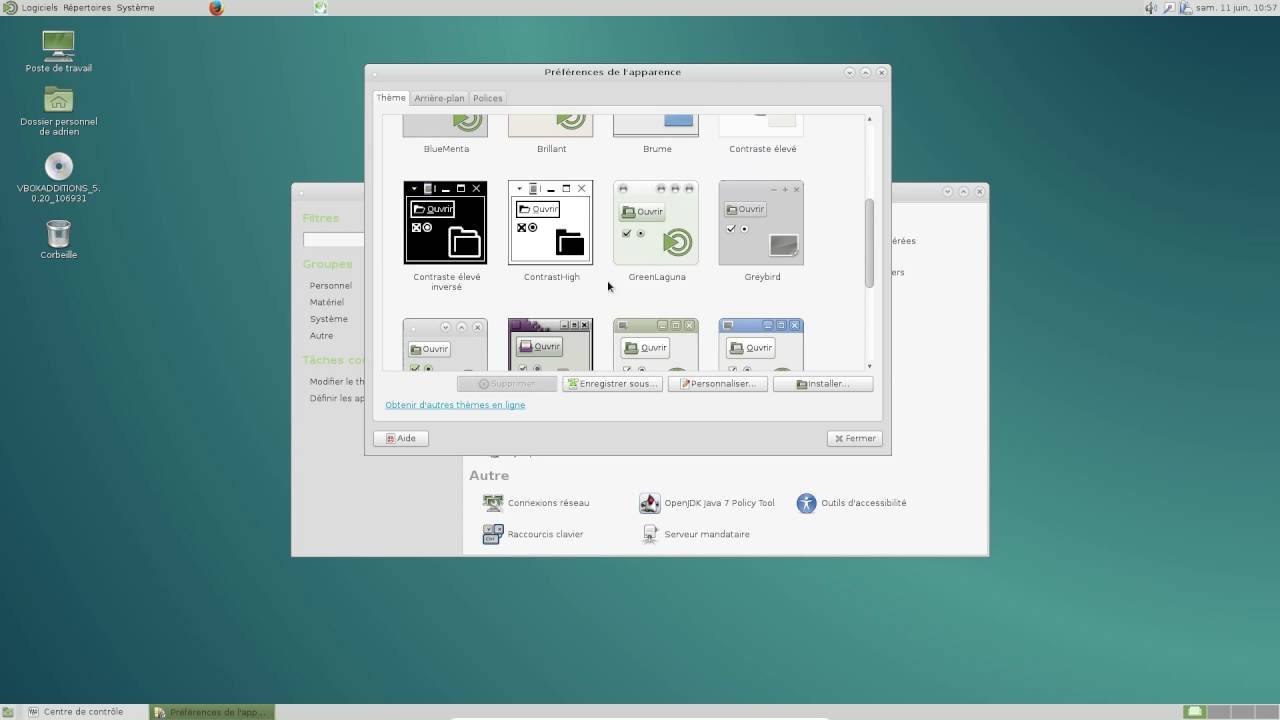This screenshot has height=720, width=1280.
Task: Select the Corbeille trash icon
Action: 58,239
